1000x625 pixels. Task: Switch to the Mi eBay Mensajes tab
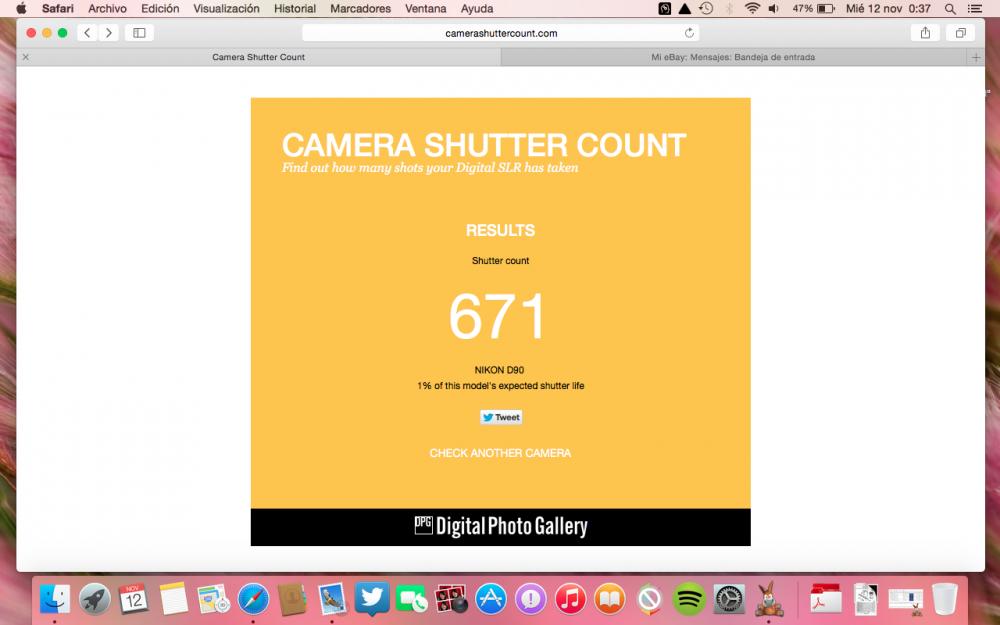tap(733, 57)
